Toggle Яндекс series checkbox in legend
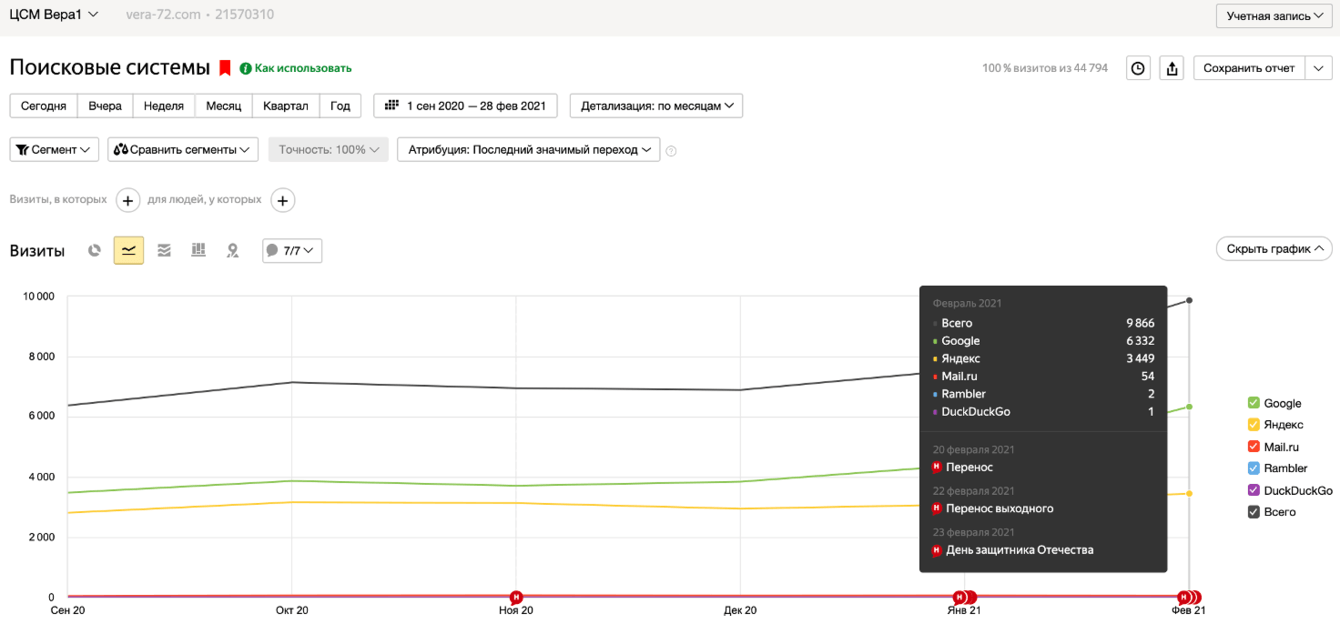 click(x=1253, y=425)
